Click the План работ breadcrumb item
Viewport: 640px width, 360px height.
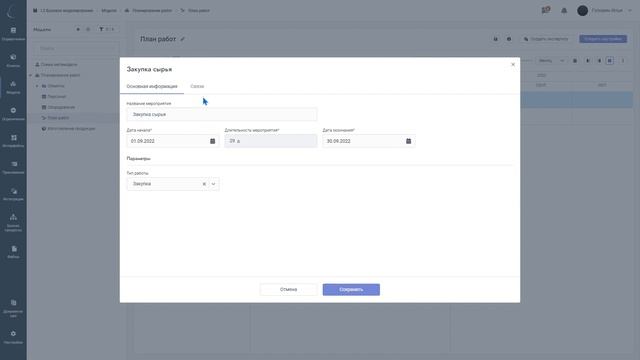point(199,11)
